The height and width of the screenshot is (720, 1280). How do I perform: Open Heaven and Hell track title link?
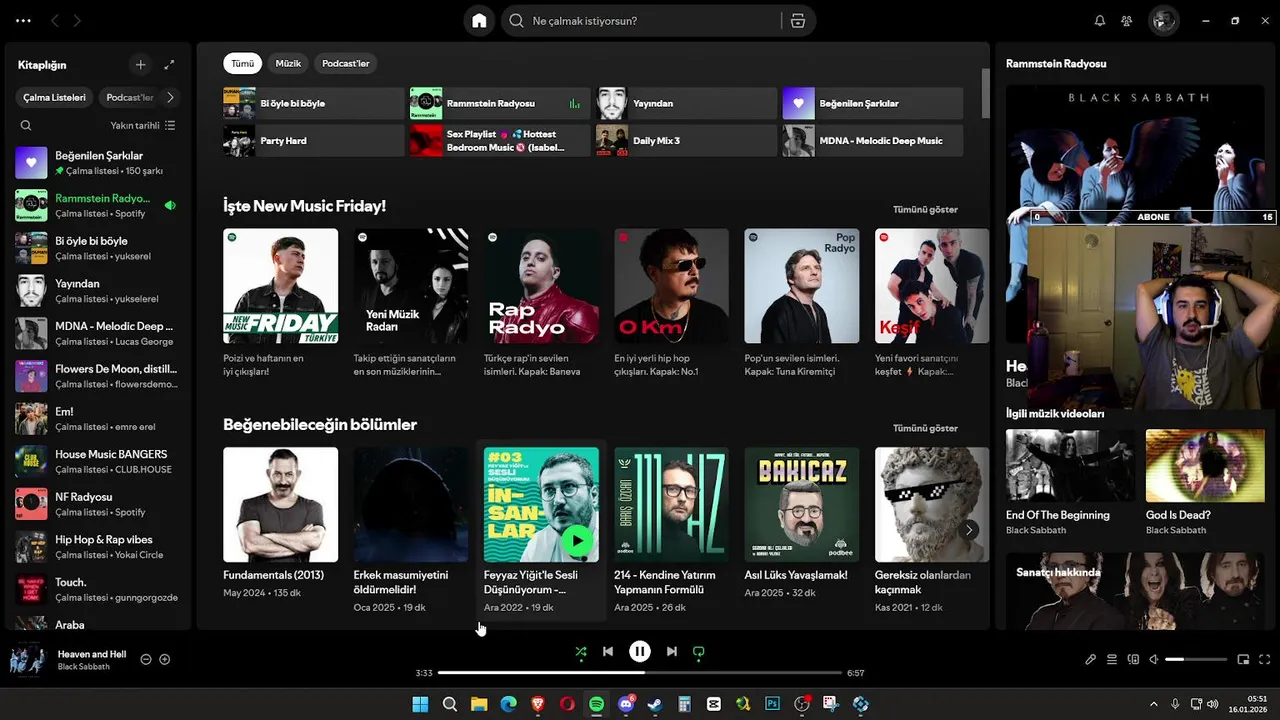[x=92, y=654]
